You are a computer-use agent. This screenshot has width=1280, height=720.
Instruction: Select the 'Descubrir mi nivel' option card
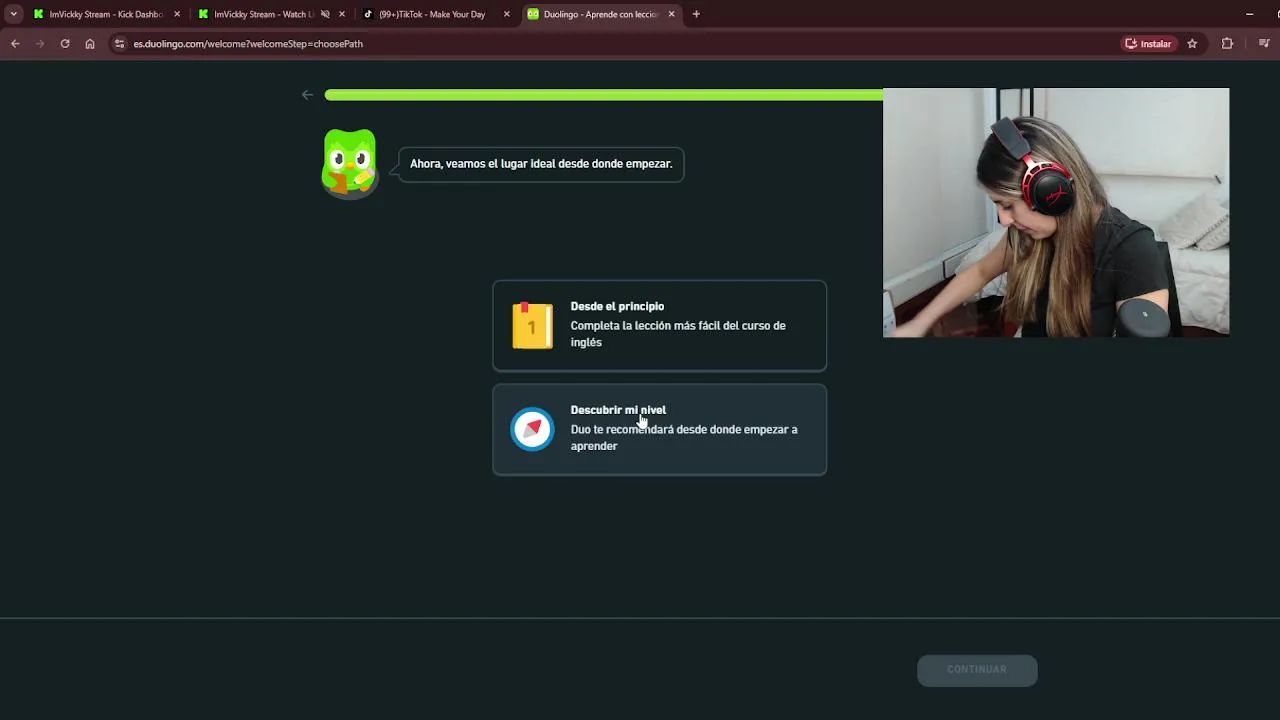[659, 430]
